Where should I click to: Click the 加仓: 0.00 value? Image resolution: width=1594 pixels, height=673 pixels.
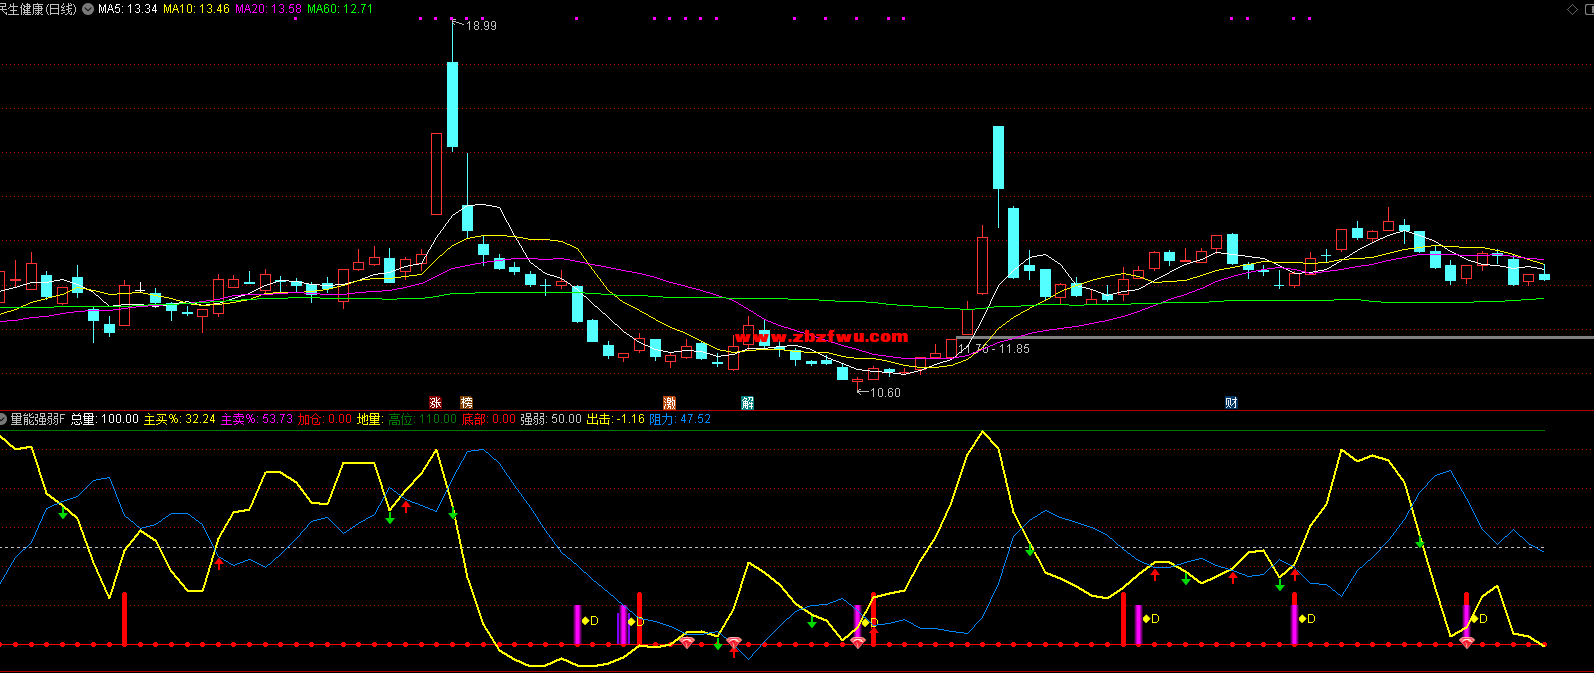(325, 419)
